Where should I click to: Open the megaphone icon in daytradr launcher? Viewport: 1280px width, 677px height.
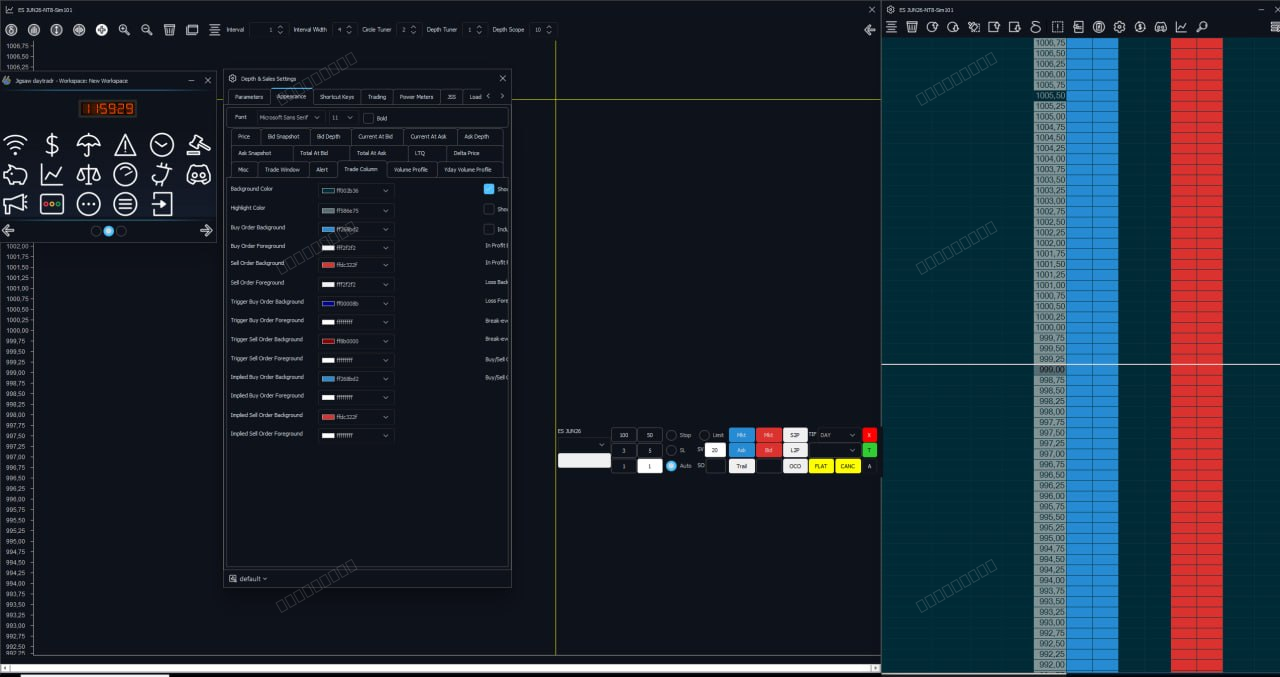click(x=15, y=204)
